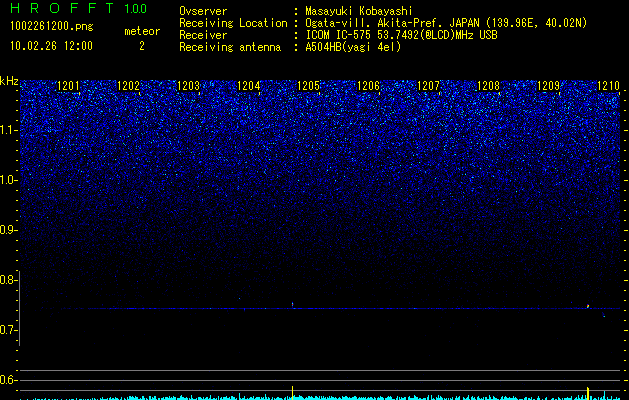This screenshot has width=629, height=400.
Task: Click the meteor echo on carrier near 1205
Action: point(293,305)
